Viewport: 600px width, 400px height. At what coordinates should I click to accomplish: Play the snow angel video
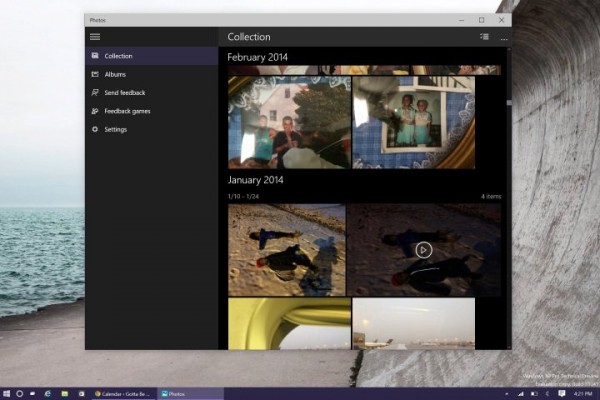[x=424, y=250]
